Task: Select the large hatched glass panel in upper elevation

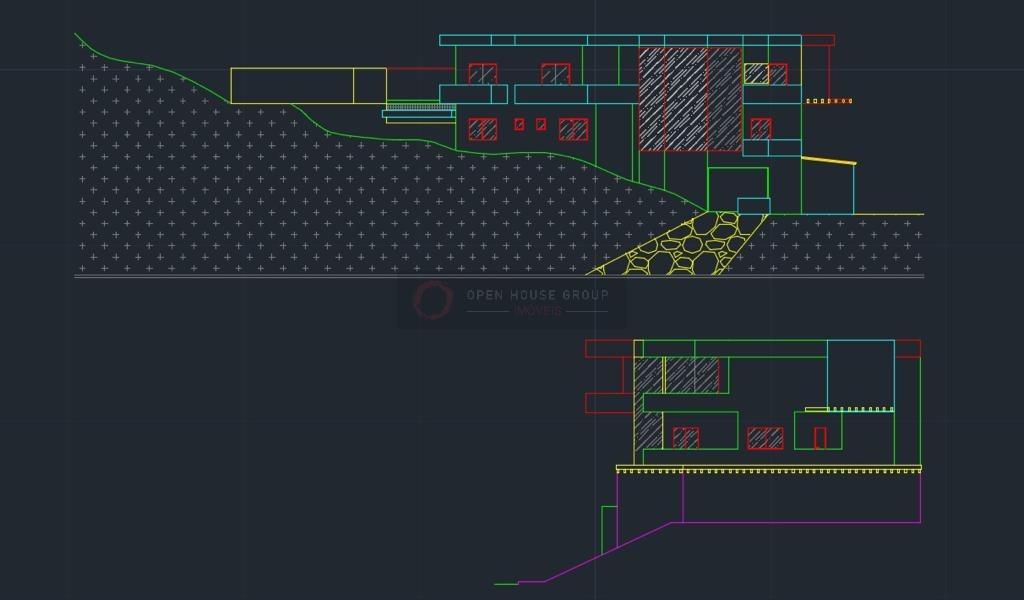Action: [689, 99]
